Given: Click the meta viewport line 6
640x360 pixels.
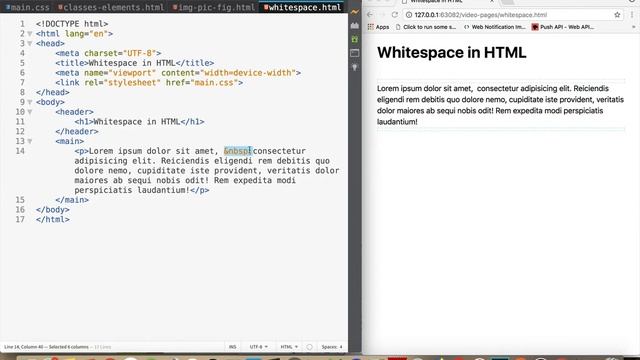Looking at the screenshot, I should [178, 73].
